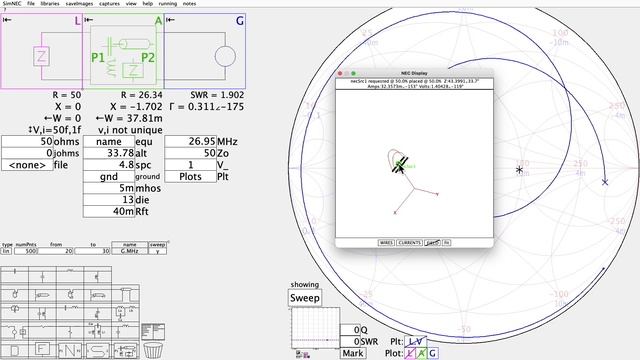
Task: Open the help menu
Action: click(x=147, y=3)
